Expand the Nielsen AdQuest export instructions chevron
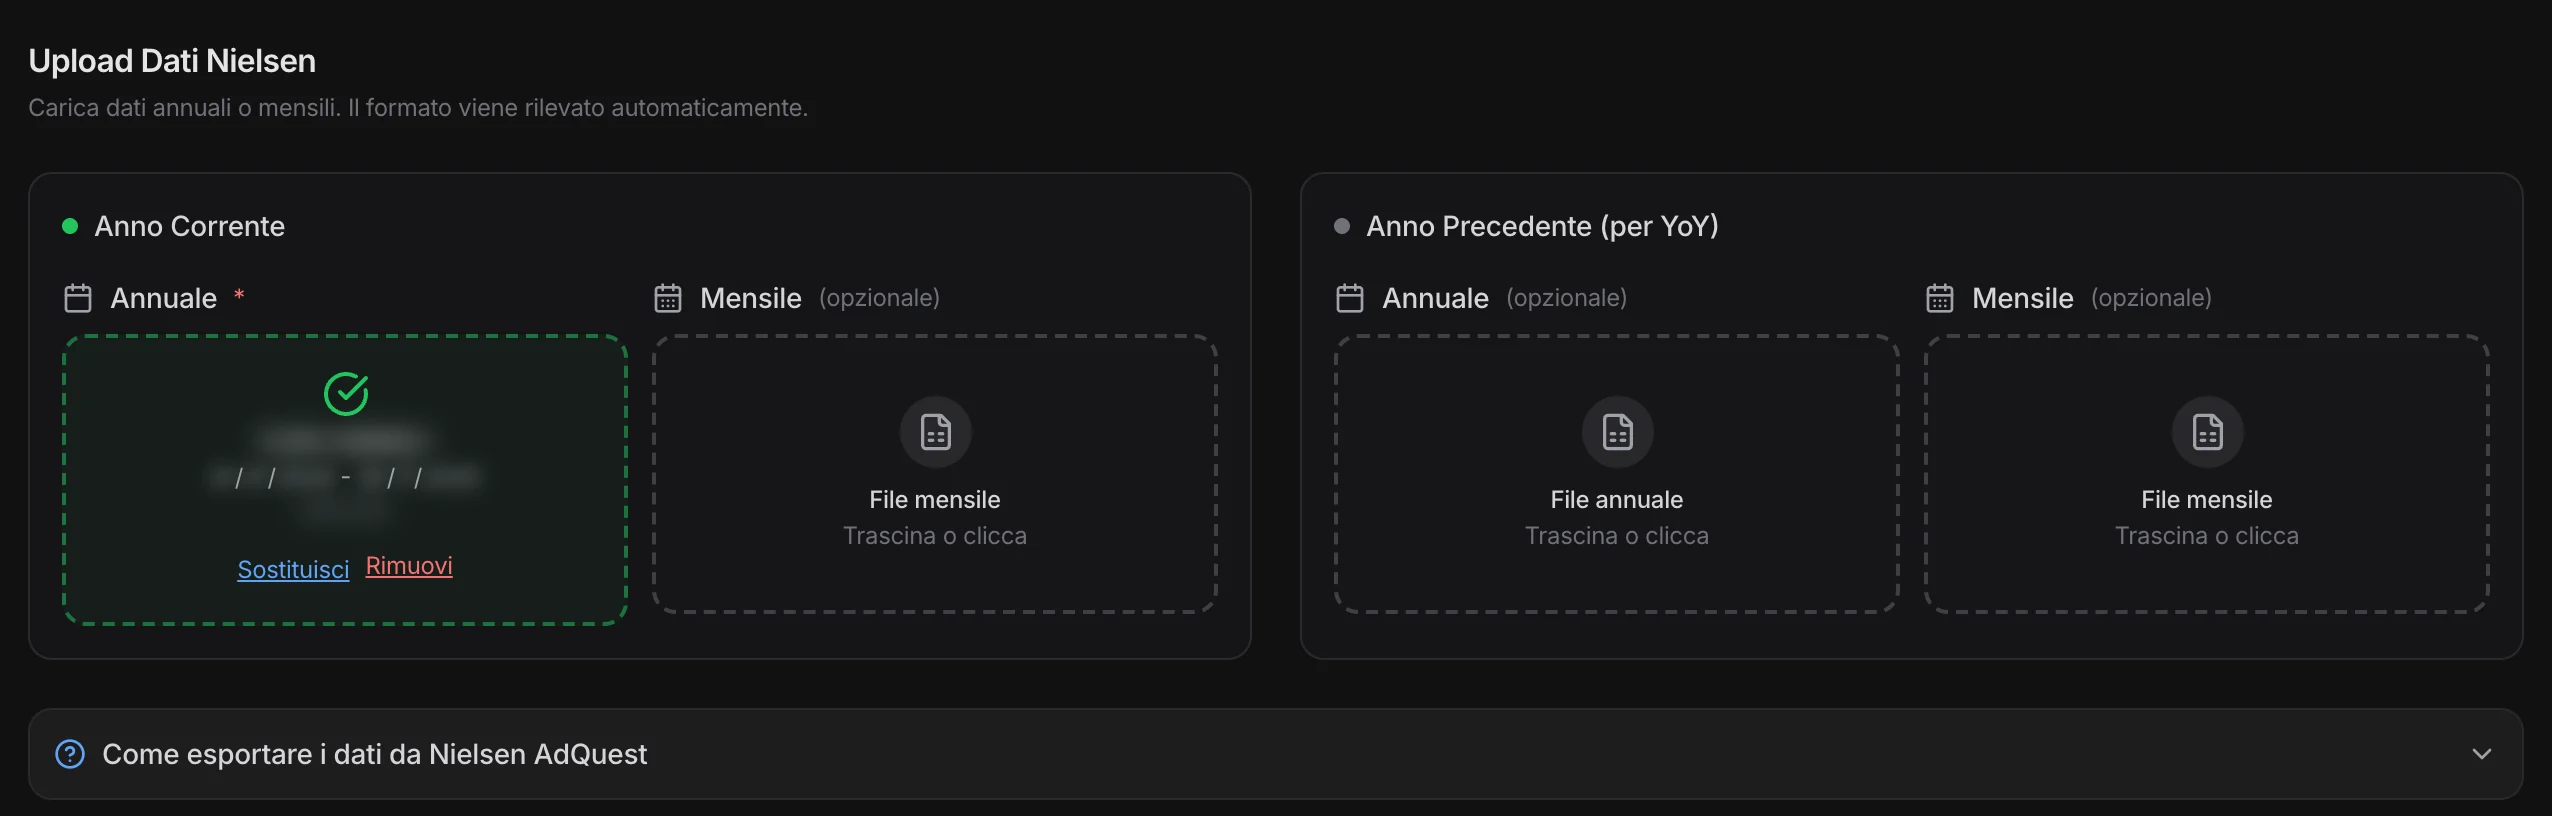2552x816 pixels. coord(2482,754)
